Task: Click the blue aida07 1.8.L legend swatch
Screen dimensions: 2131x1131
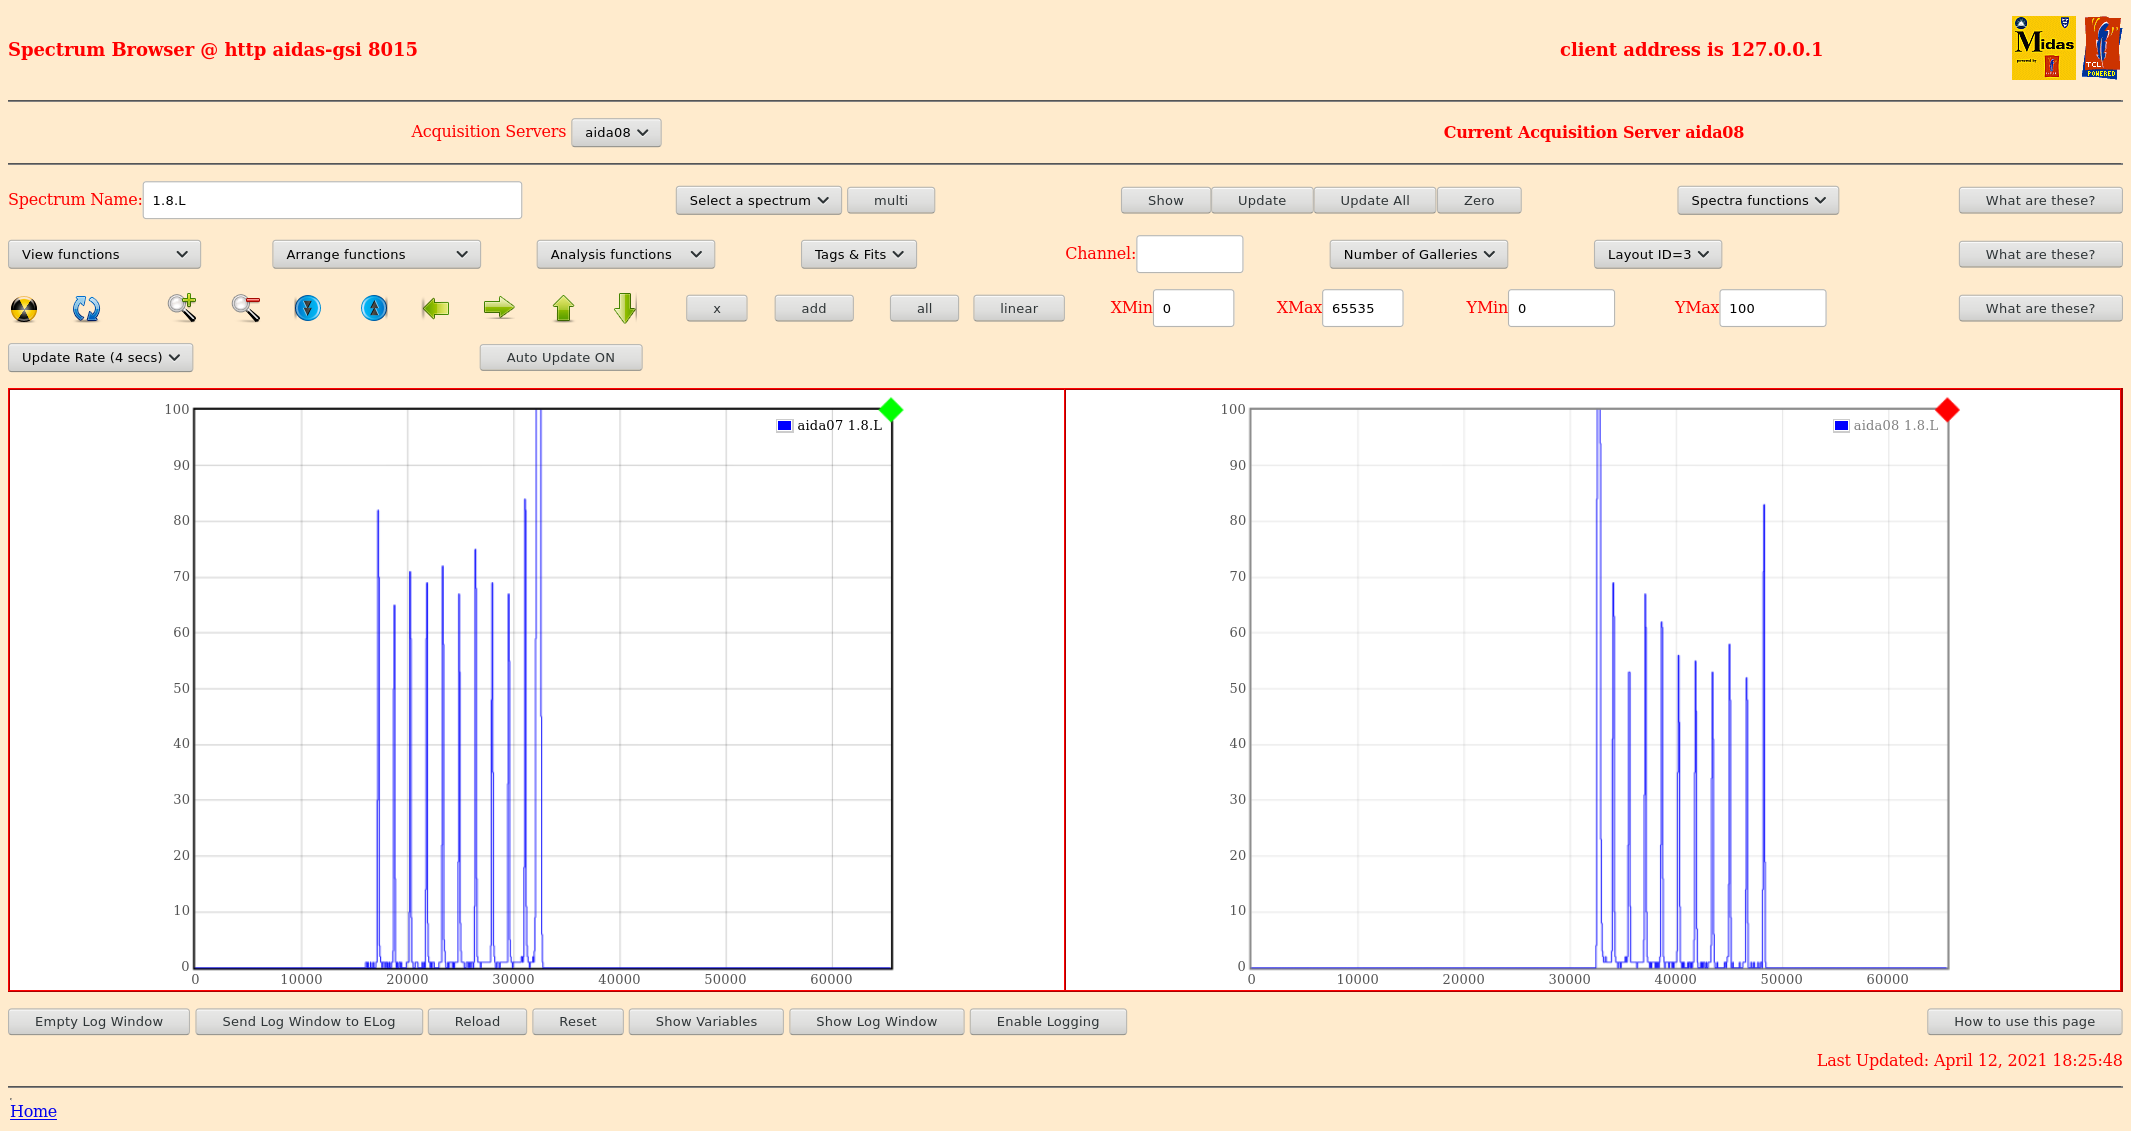Action: pyautogui.click(x=785, y=426)
